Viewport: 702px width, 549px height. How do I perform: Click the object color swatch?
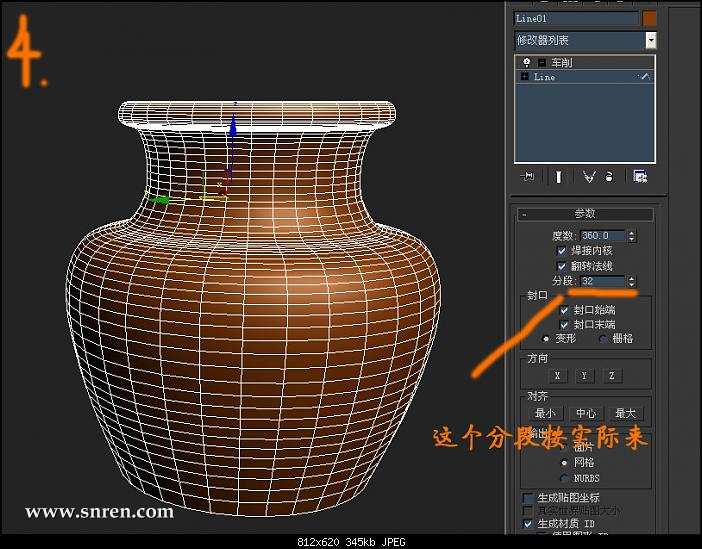pos(650,18)
